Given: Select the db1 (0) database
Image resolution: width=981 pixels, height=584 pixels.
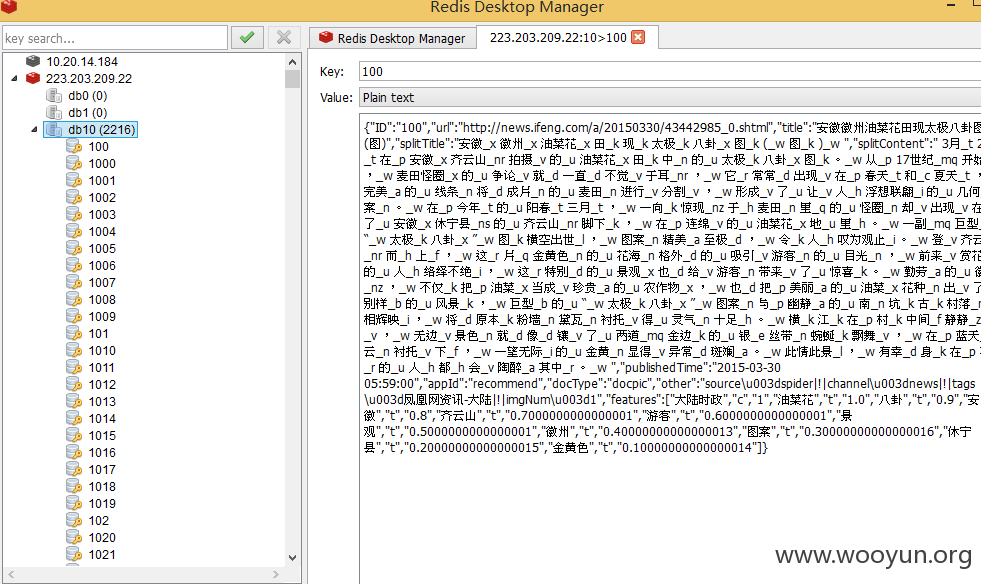Looking at the screenshot, I should click(88, 113).
